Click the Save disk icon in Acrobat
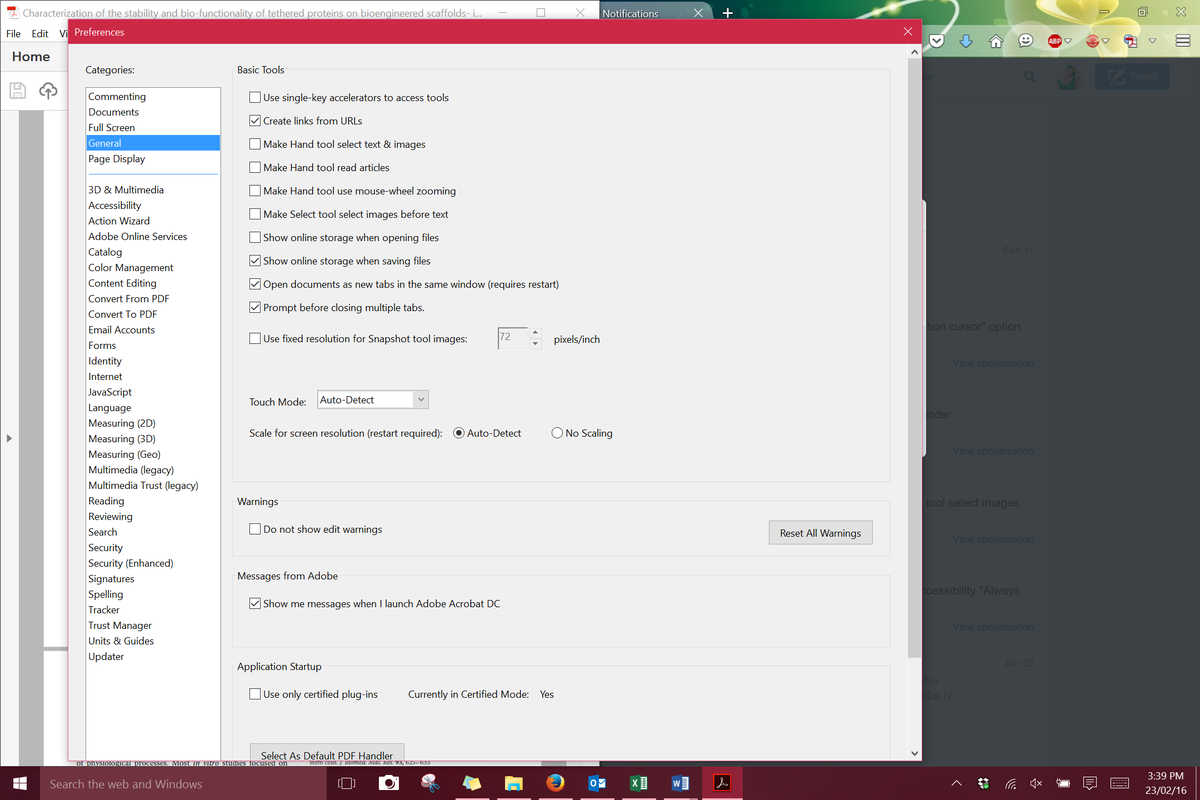Viewport: 1200px width, 800px height. pyautogui.click(x=17, y=90)
